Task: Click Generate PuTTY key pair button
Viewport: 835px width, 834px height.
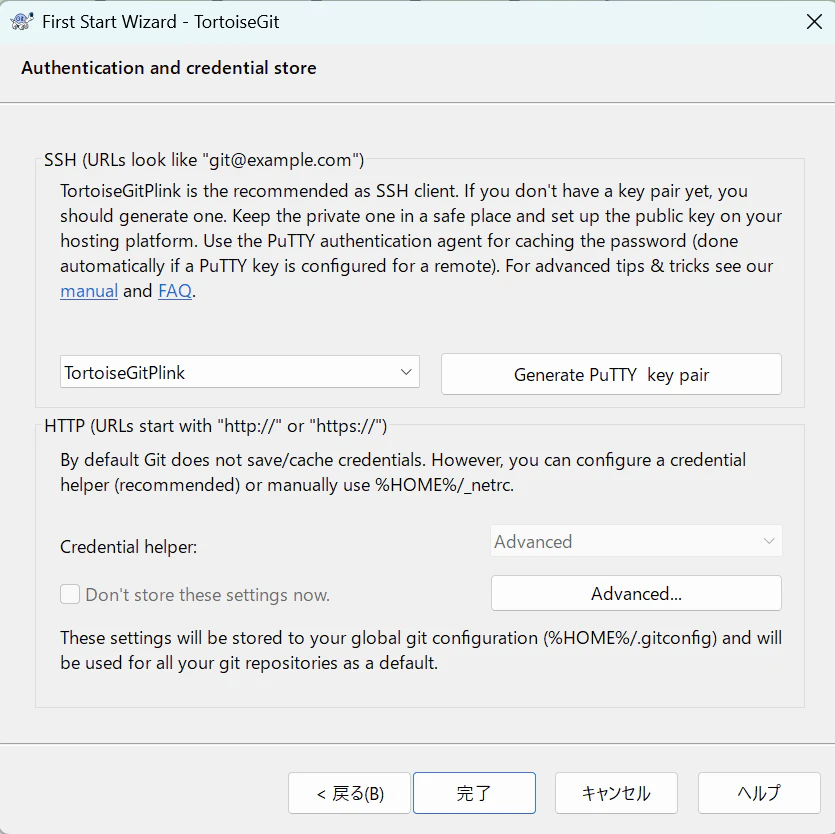Action: (x=611, y=374)
